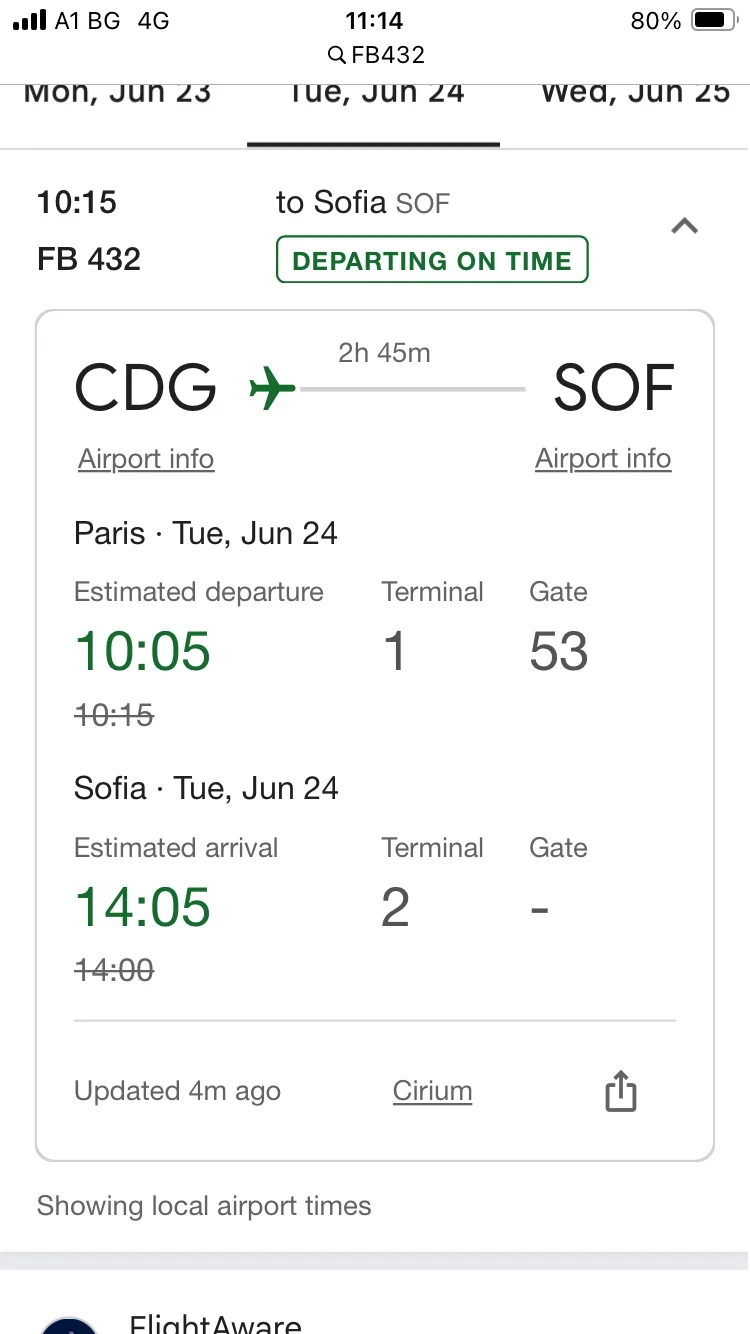
Task: Select the Tue, Jun 24 tab
Action: (376, 92)
